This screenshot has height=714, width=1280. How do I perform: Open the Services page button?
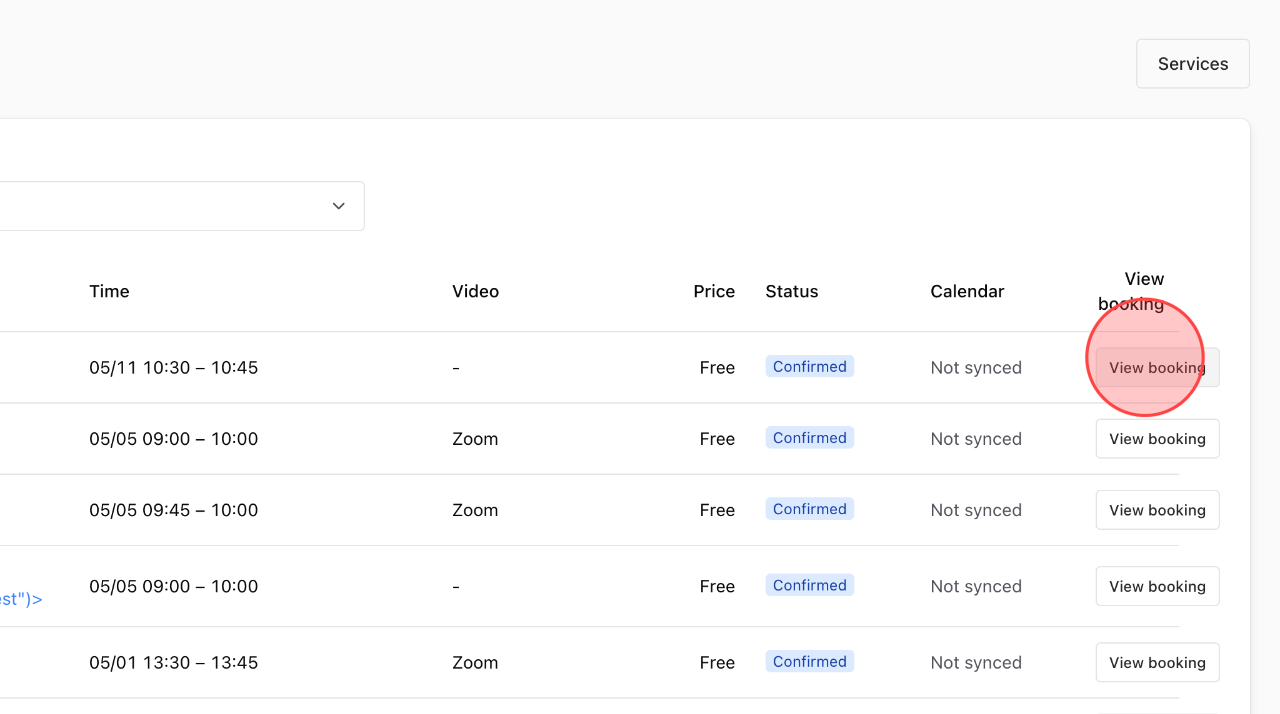(1193, 64)
